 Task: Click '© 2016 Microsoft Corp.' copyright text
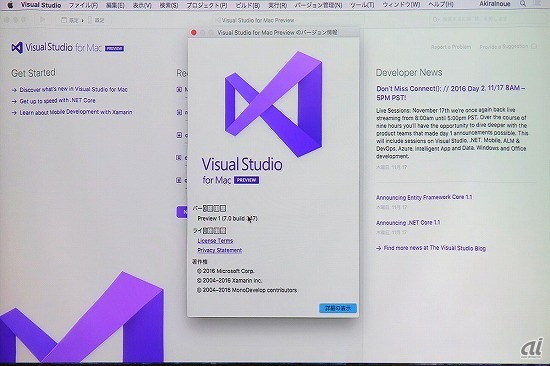pos(226,271)
